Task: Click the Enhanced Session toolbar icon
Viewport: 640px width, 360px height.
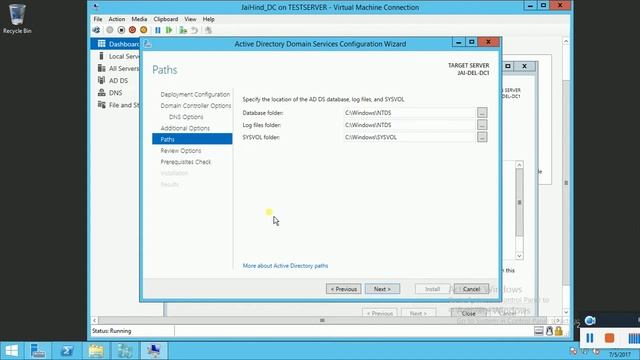Action: (208, 30)
